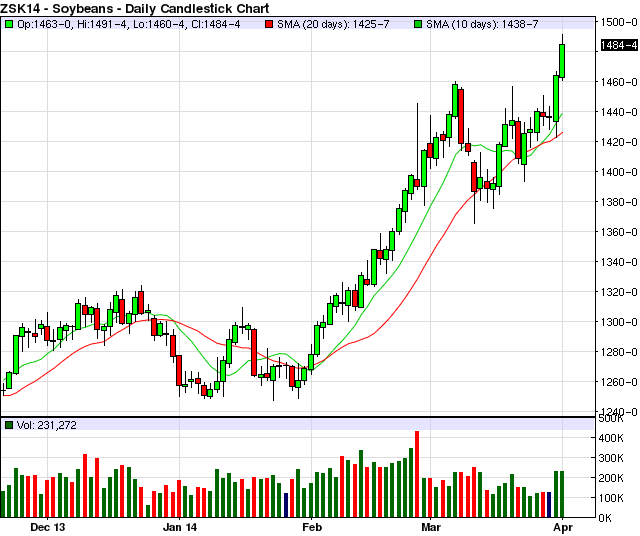This screenshot has height=536, width=640.
Task: Click the 300K volume axis label
Action: tap(611, 458)
